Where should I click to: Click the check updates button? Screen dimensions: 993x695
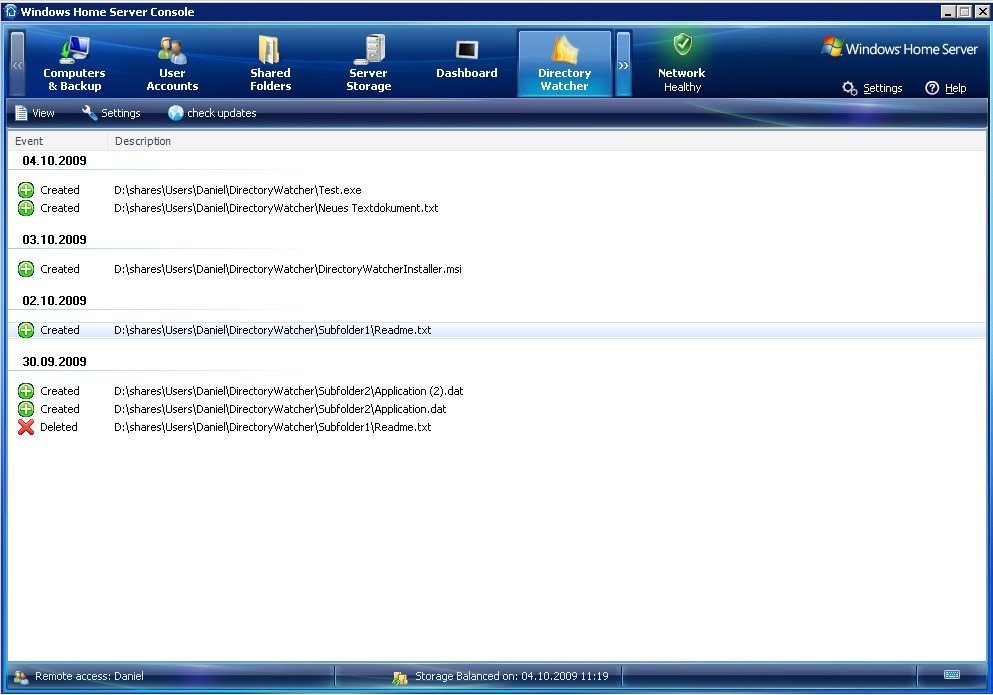tap(212, 113)
